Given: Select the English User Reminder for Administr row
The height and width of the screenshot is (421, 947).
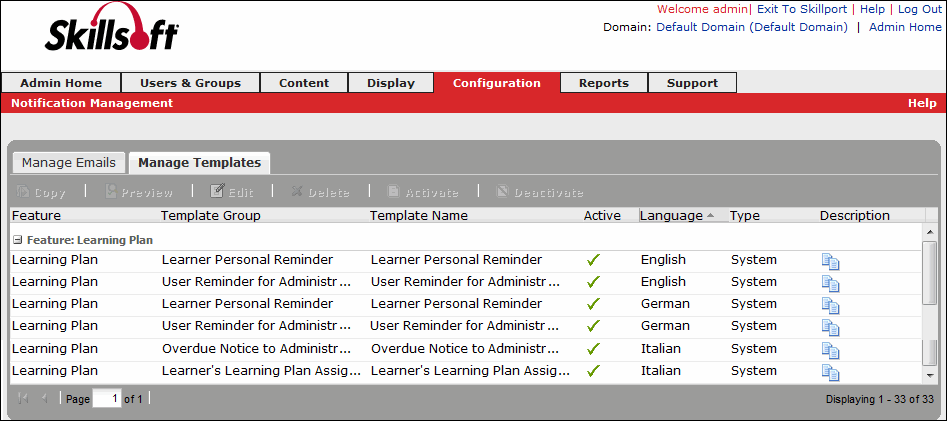Looking at the screenshot, I should (466, 282).
